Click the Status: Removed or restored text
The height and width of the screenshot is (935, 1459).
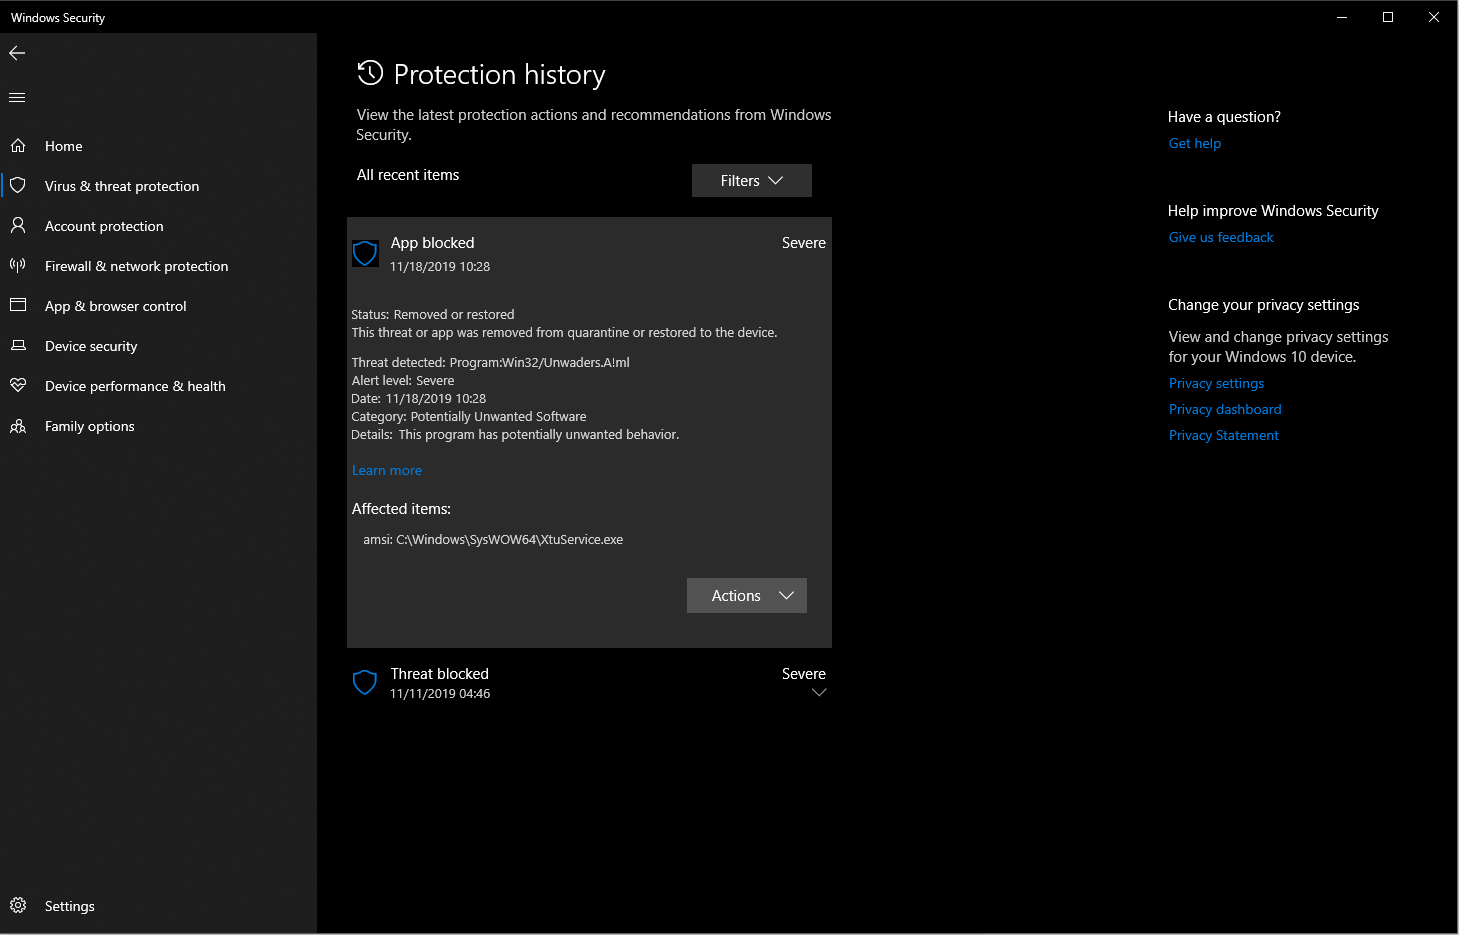433,315
